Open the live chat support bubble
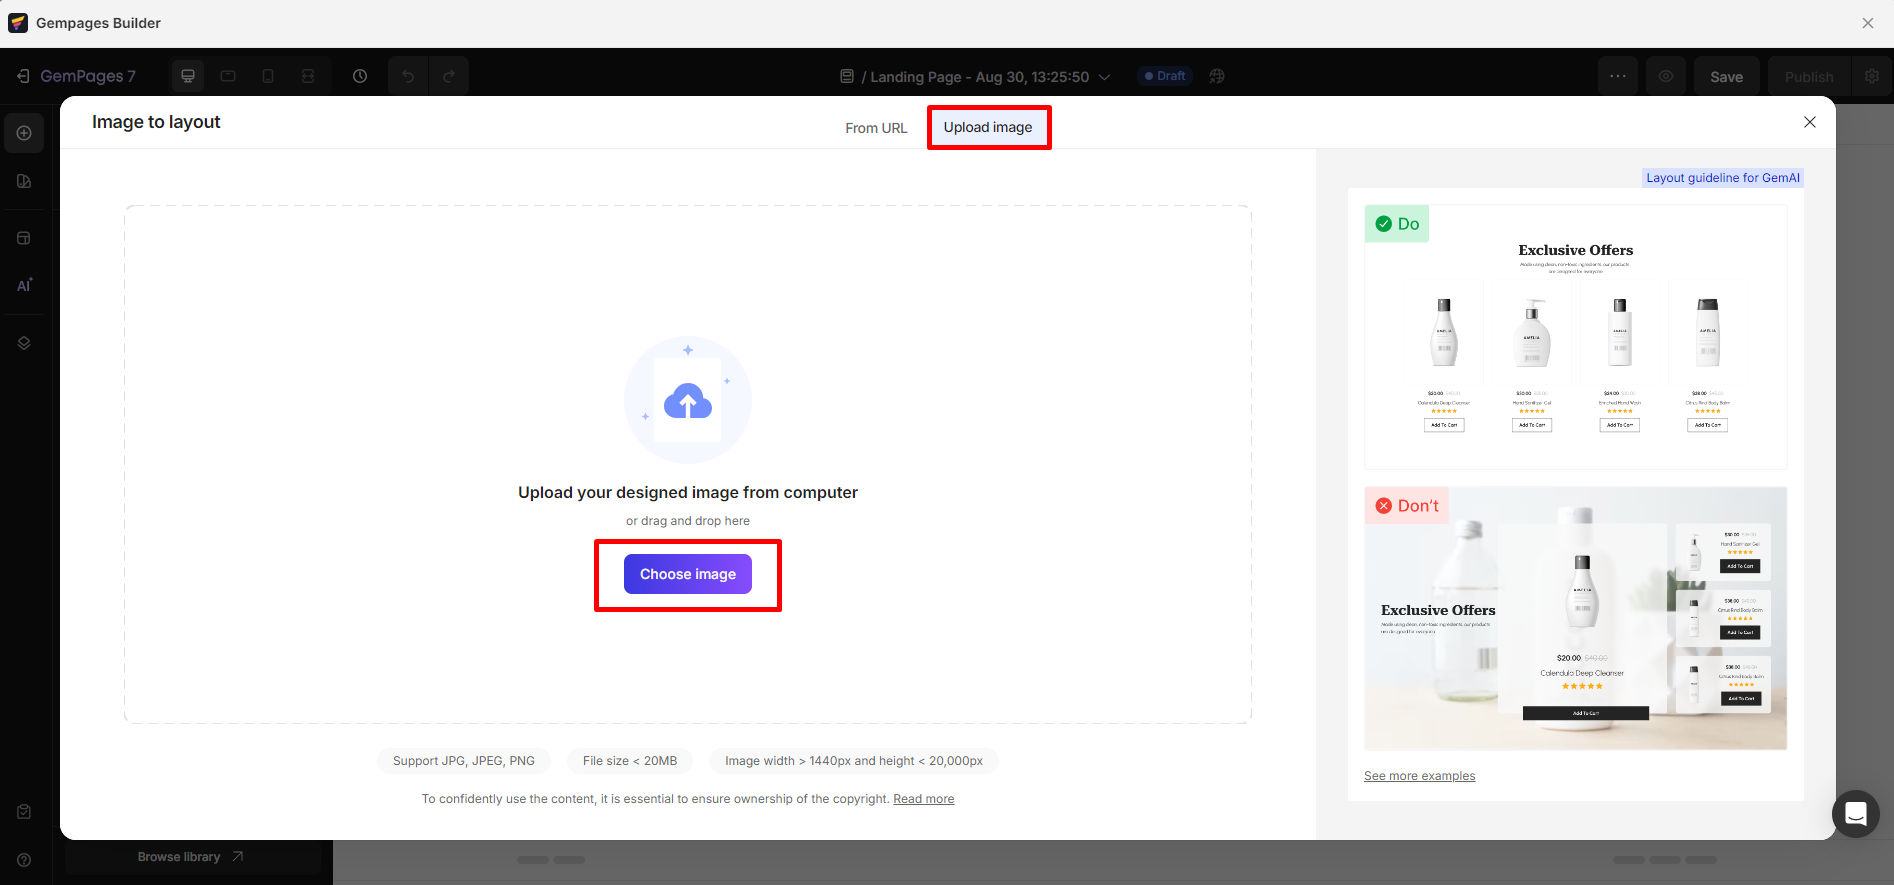 tap(1855, 814)
